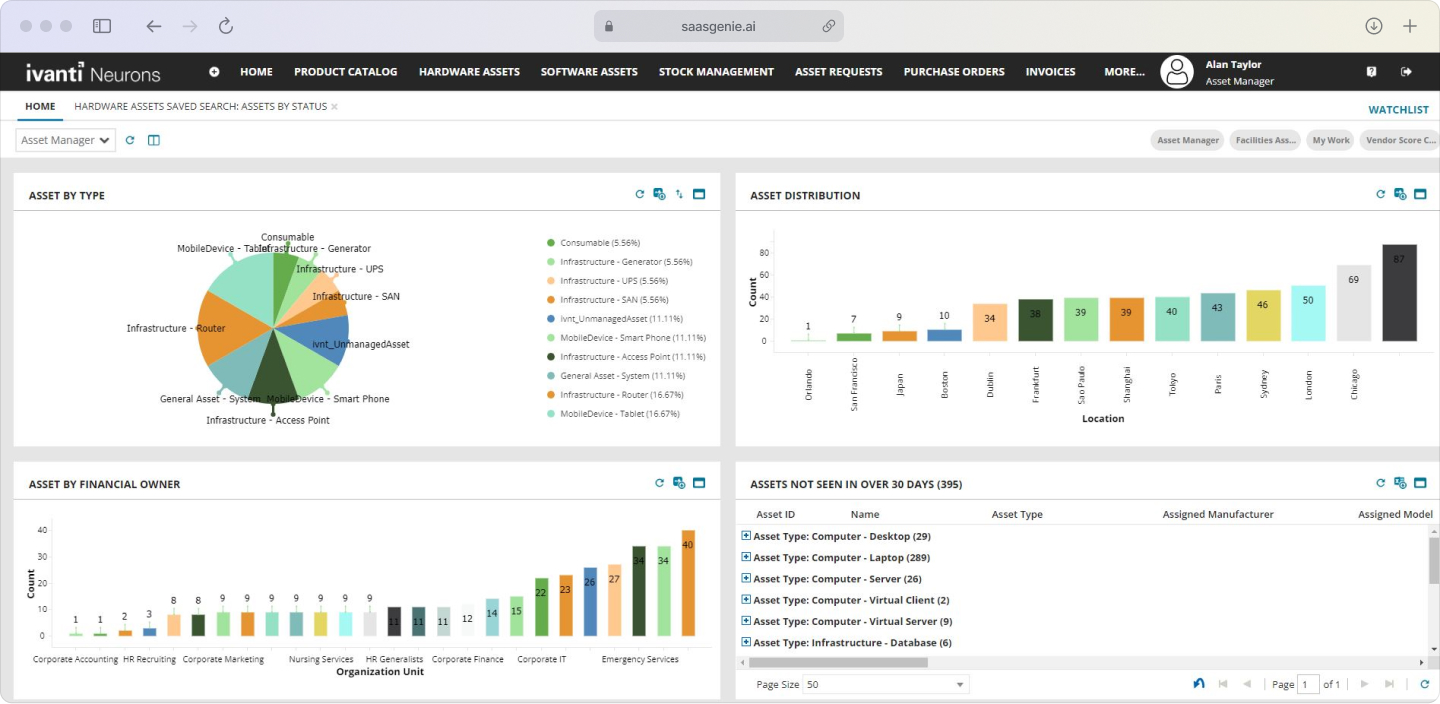Expand Asset Type: Computer - Server (26)

pyautogui.click(x=746, y=578)
